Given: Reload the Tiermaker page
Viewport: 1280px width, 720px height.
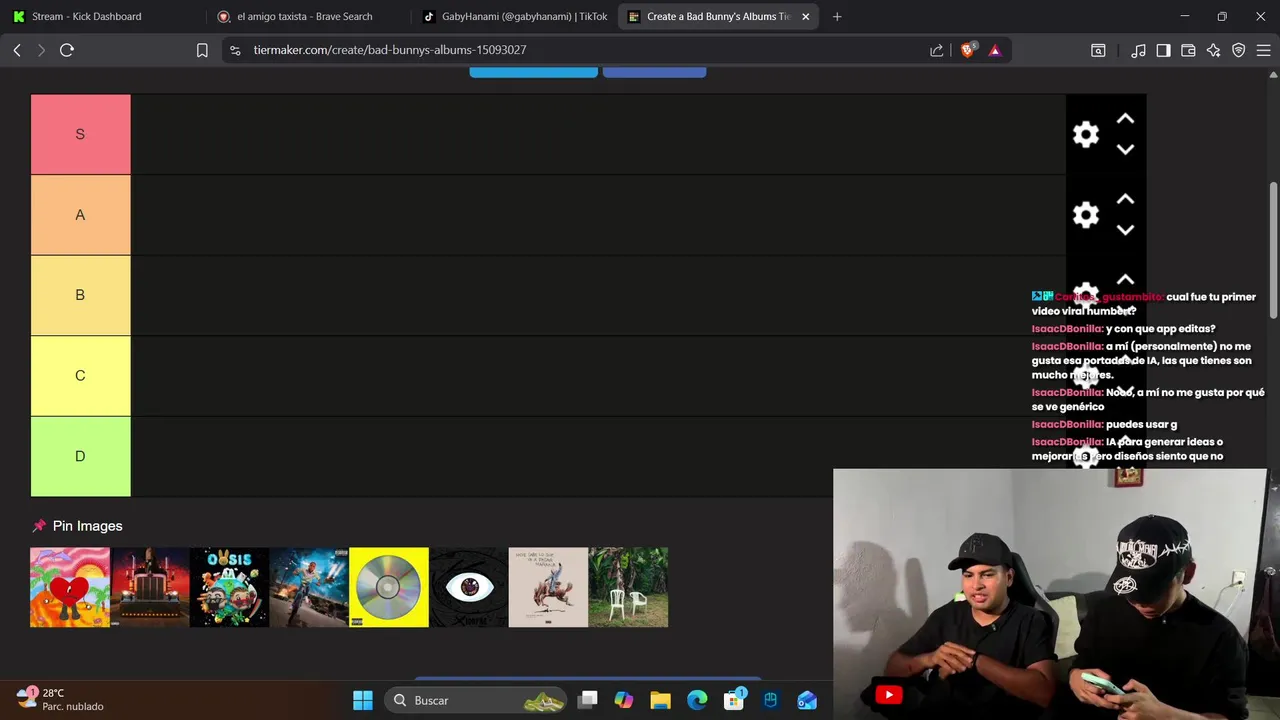Looking at the screenshot, I should tap(67, 50).
